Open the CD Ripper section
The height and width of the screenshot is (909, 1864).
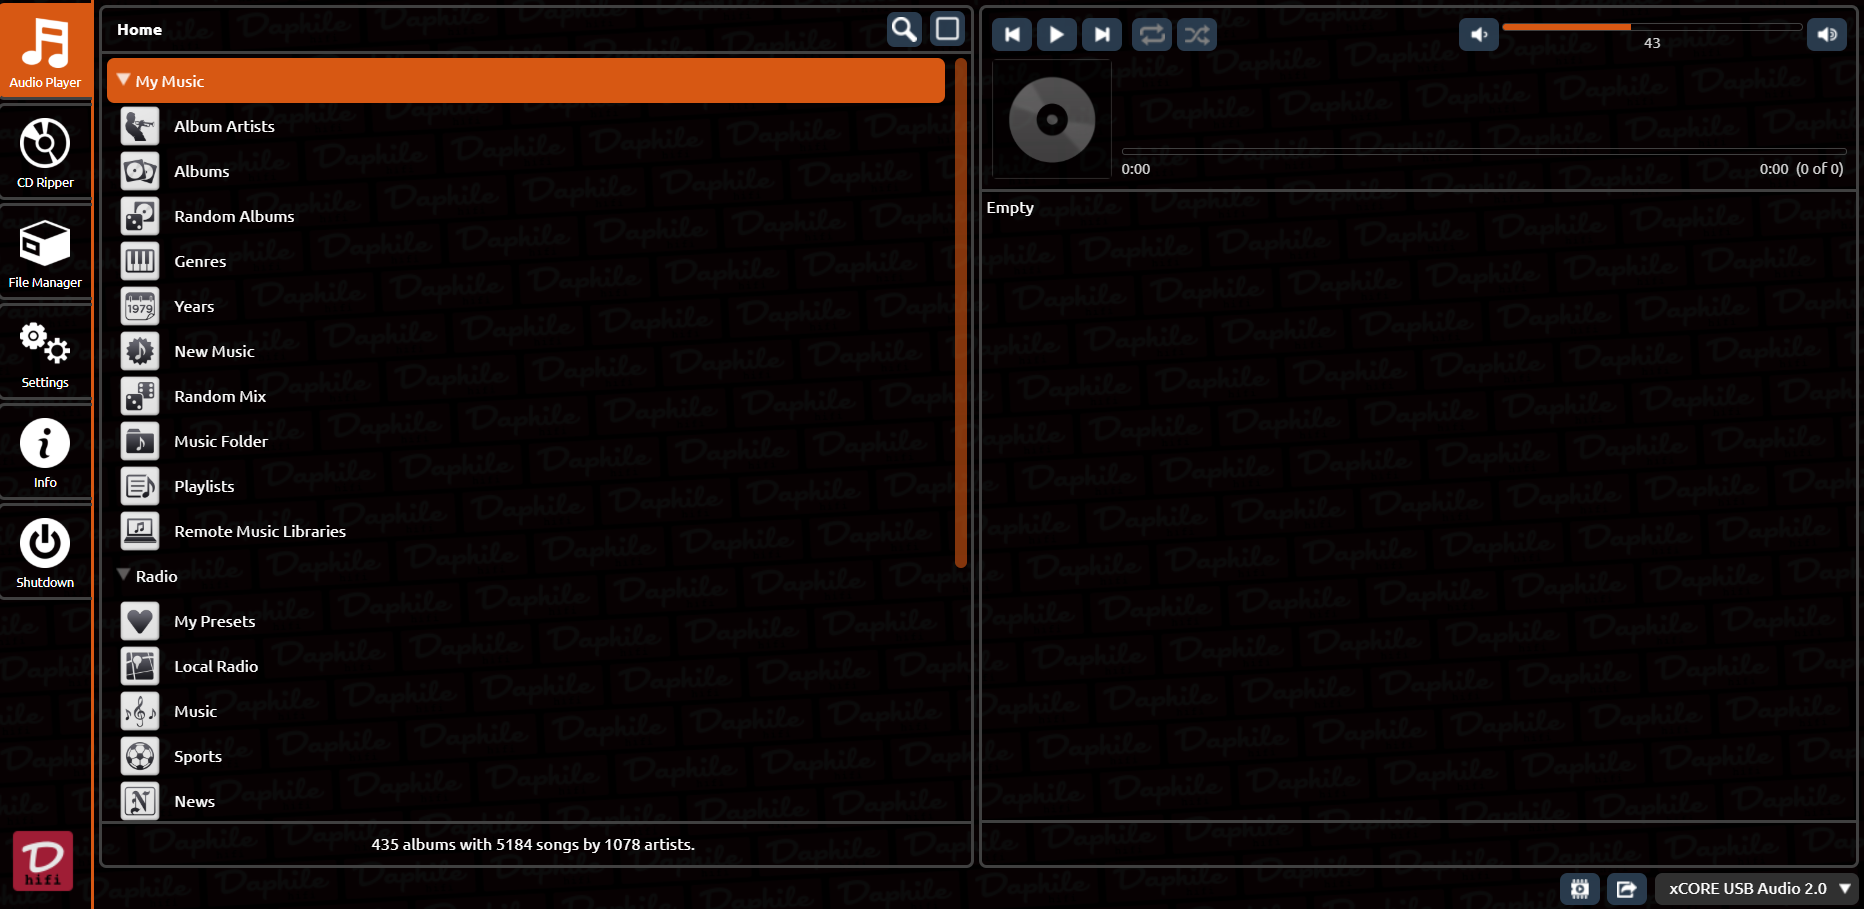click(45, 153)
